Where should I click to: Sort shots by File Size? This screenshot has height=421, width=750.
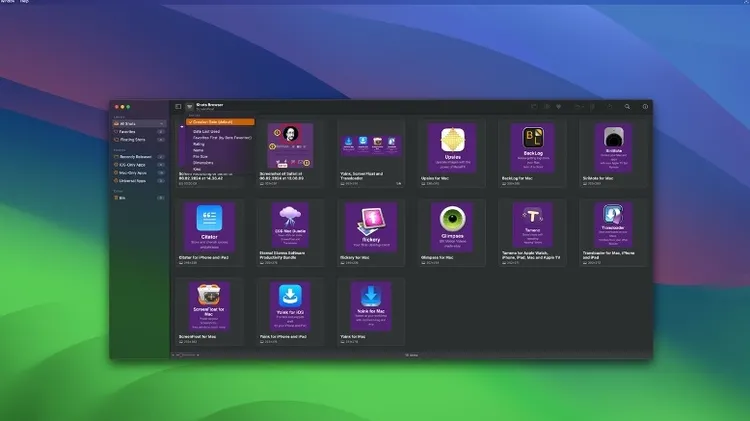tap(202, 155)
